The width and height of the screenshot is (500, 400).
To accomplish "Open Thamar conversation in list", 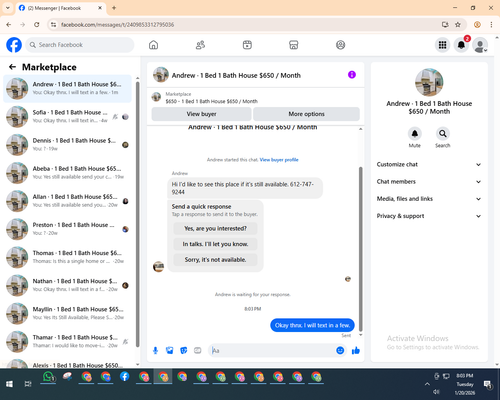I will [x=67, y=341].
